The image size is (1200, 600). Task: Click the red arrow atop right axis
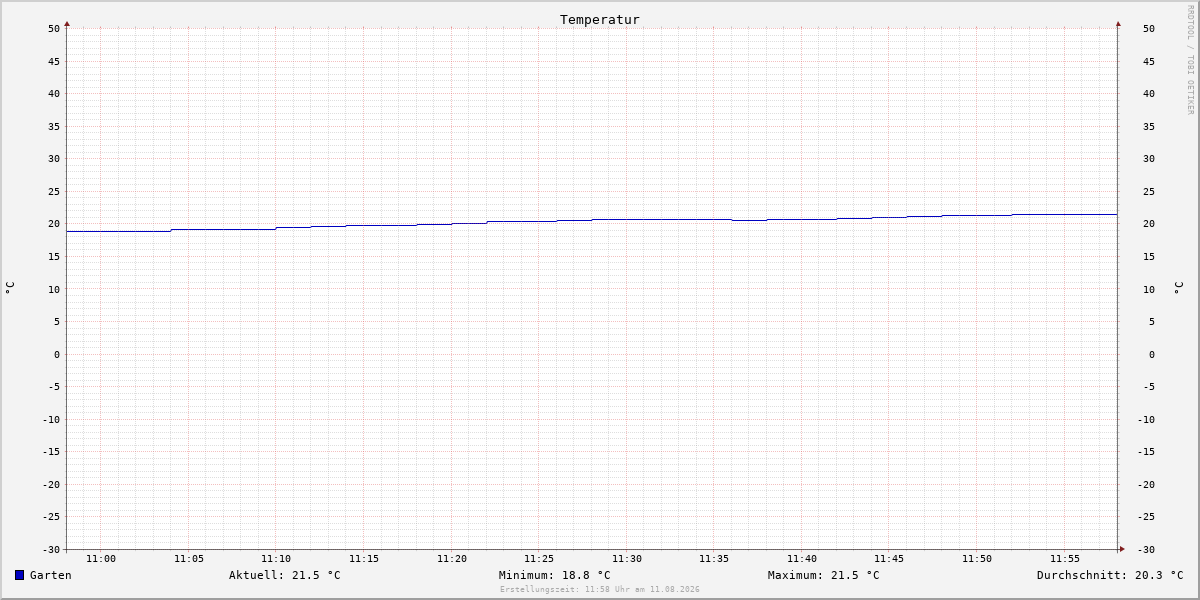click(x=1118, y=23)
